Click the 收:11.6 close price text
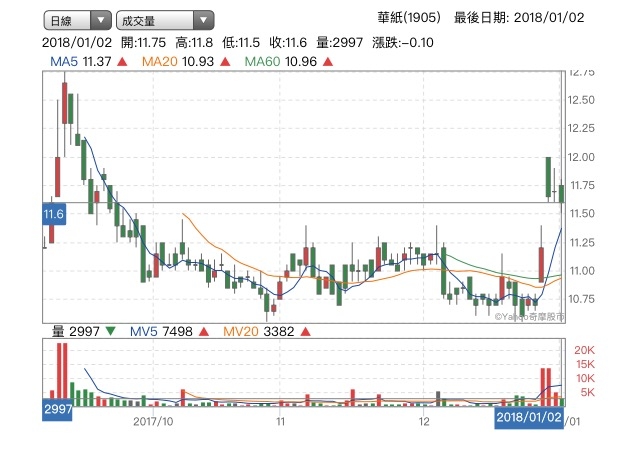Screen dimensions: 640x471 pyautogui.click(x=288, y=42)
